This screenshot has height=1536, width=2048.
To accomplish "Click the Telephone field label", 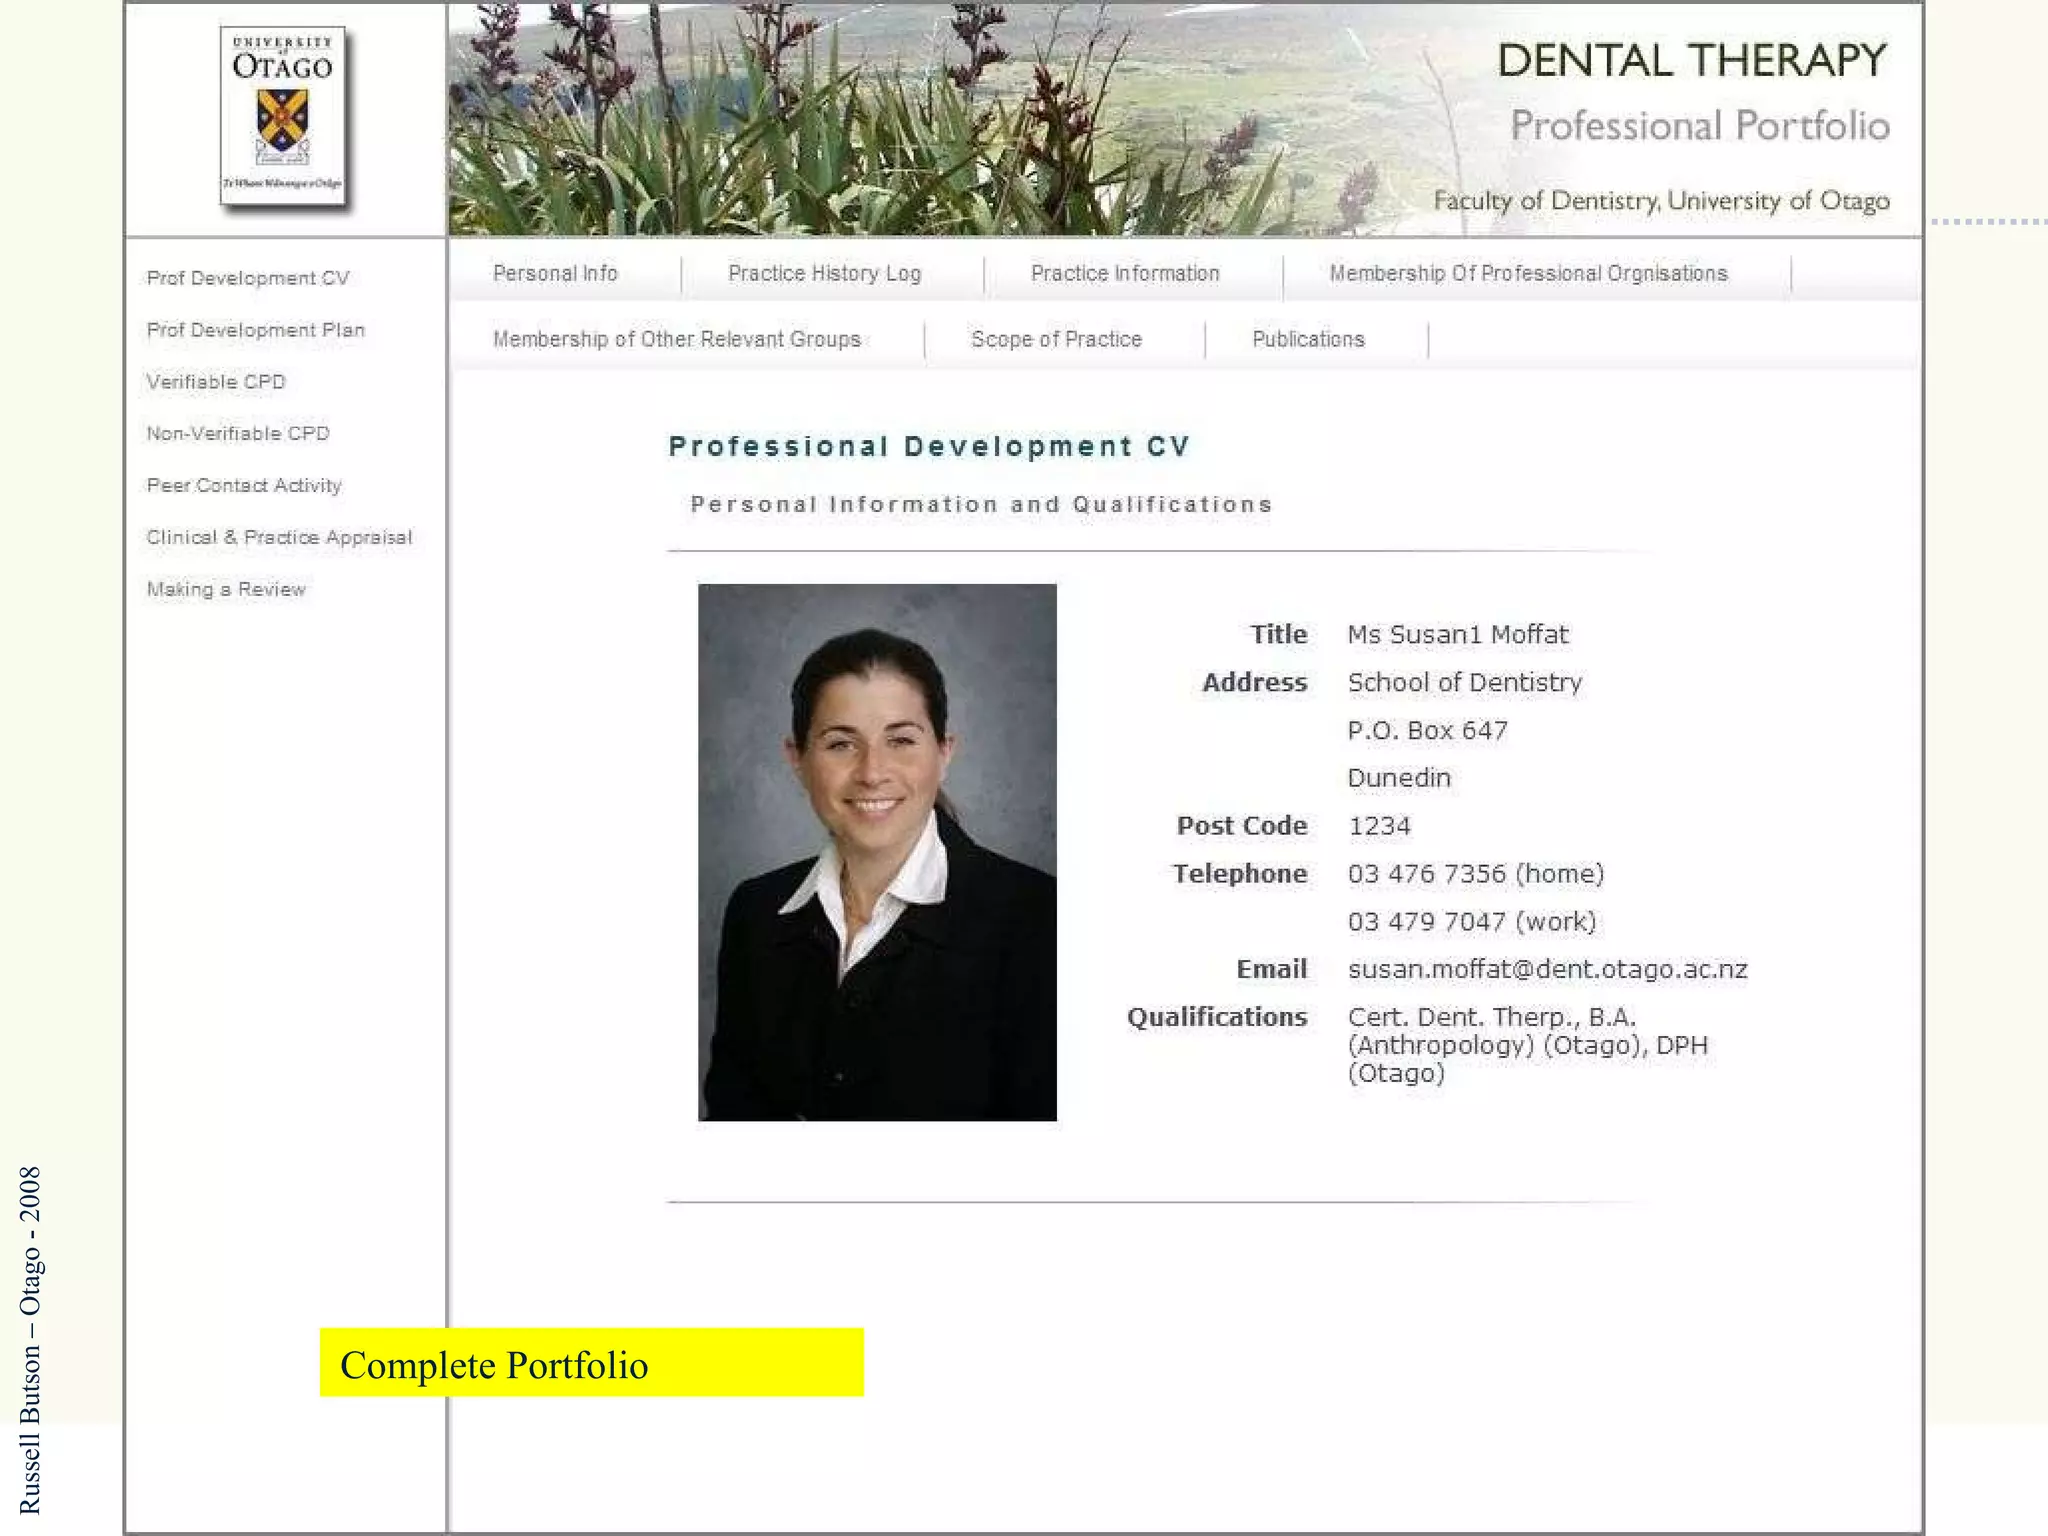I will point(1240,874).
